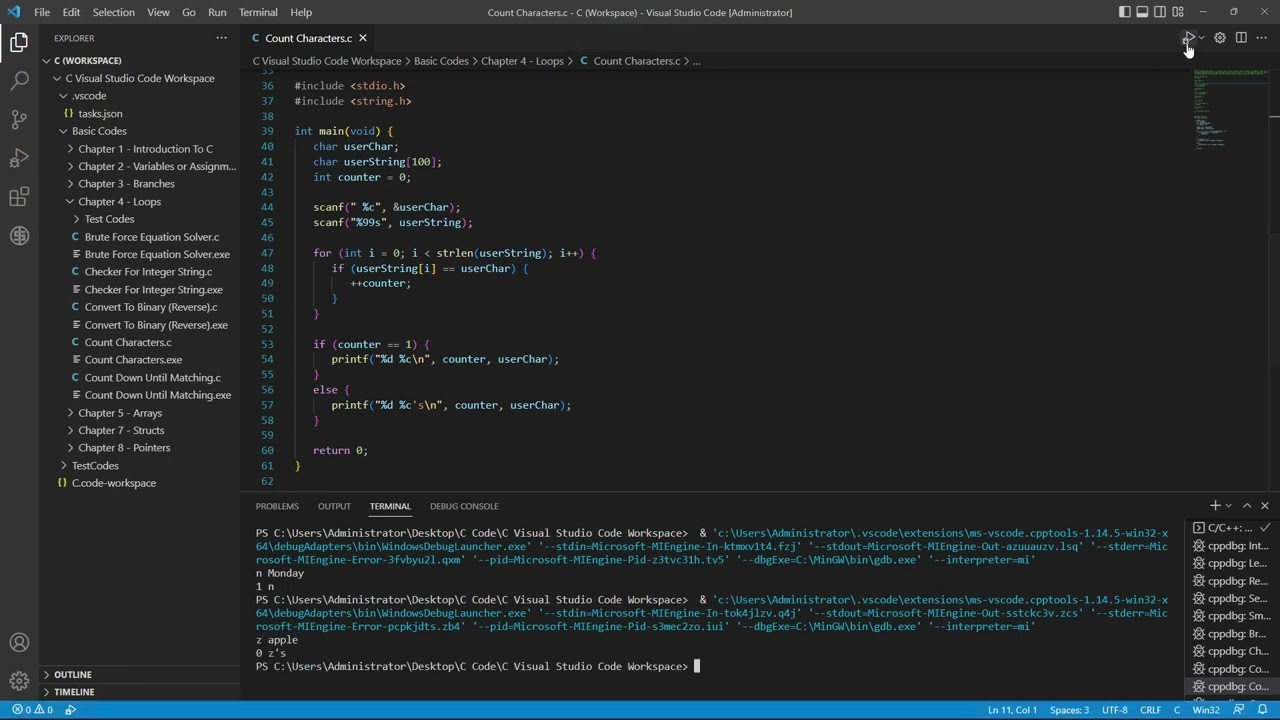
Task: Close the Count Characters.c editor tab
Action: click(x=363, y=38)
